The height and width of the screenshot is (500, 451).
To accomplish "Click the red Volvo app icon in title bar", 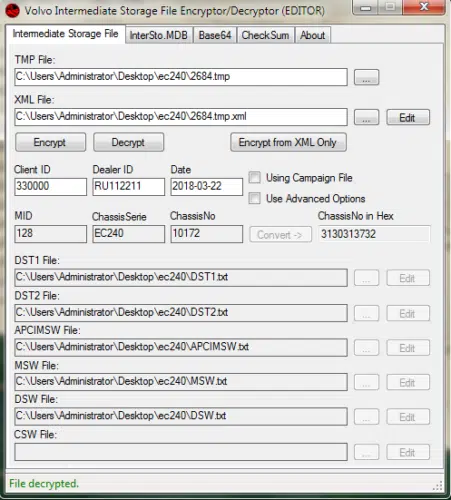I will 13,11.
